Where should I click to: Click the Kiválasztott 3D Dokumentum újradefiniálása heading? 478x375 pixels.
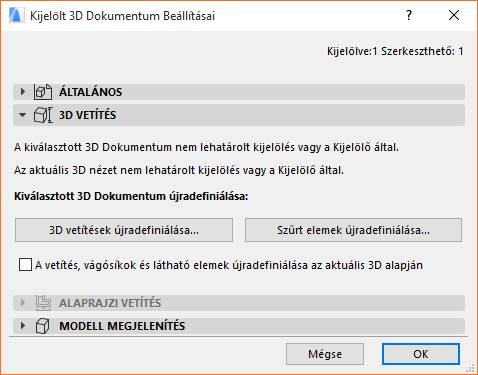(x=131, y=196)
